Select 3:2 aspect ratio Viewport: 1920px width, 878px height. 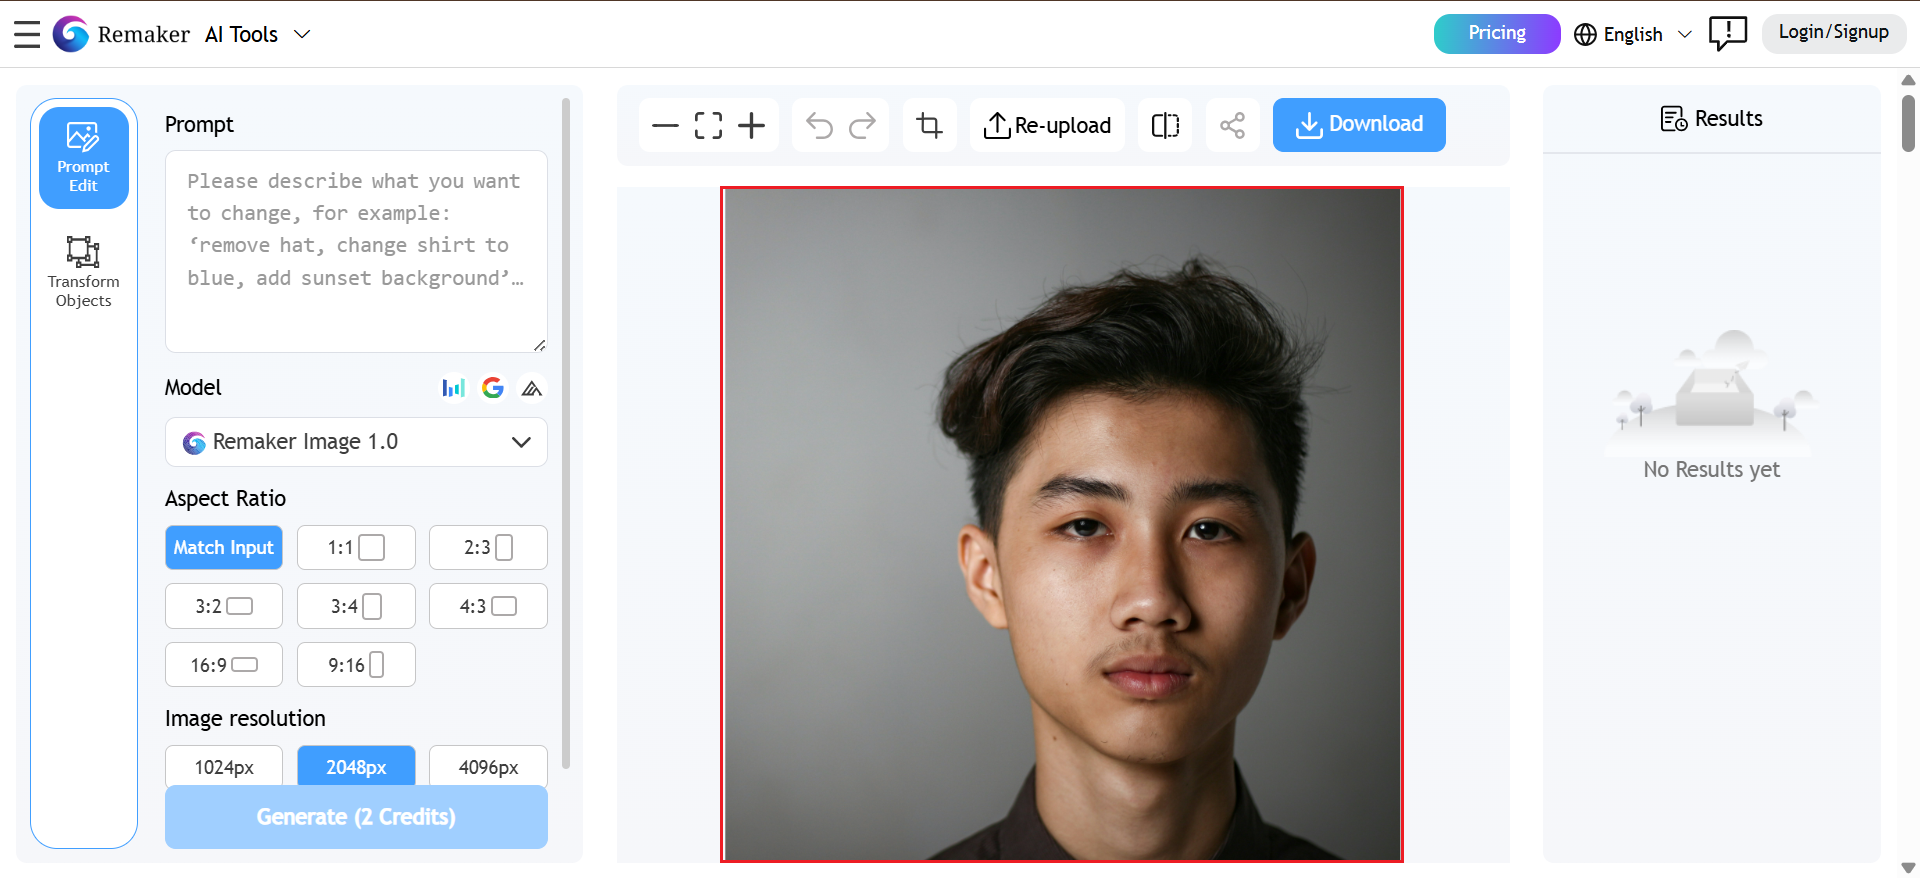pyautogui.click(x=224, y=606)
